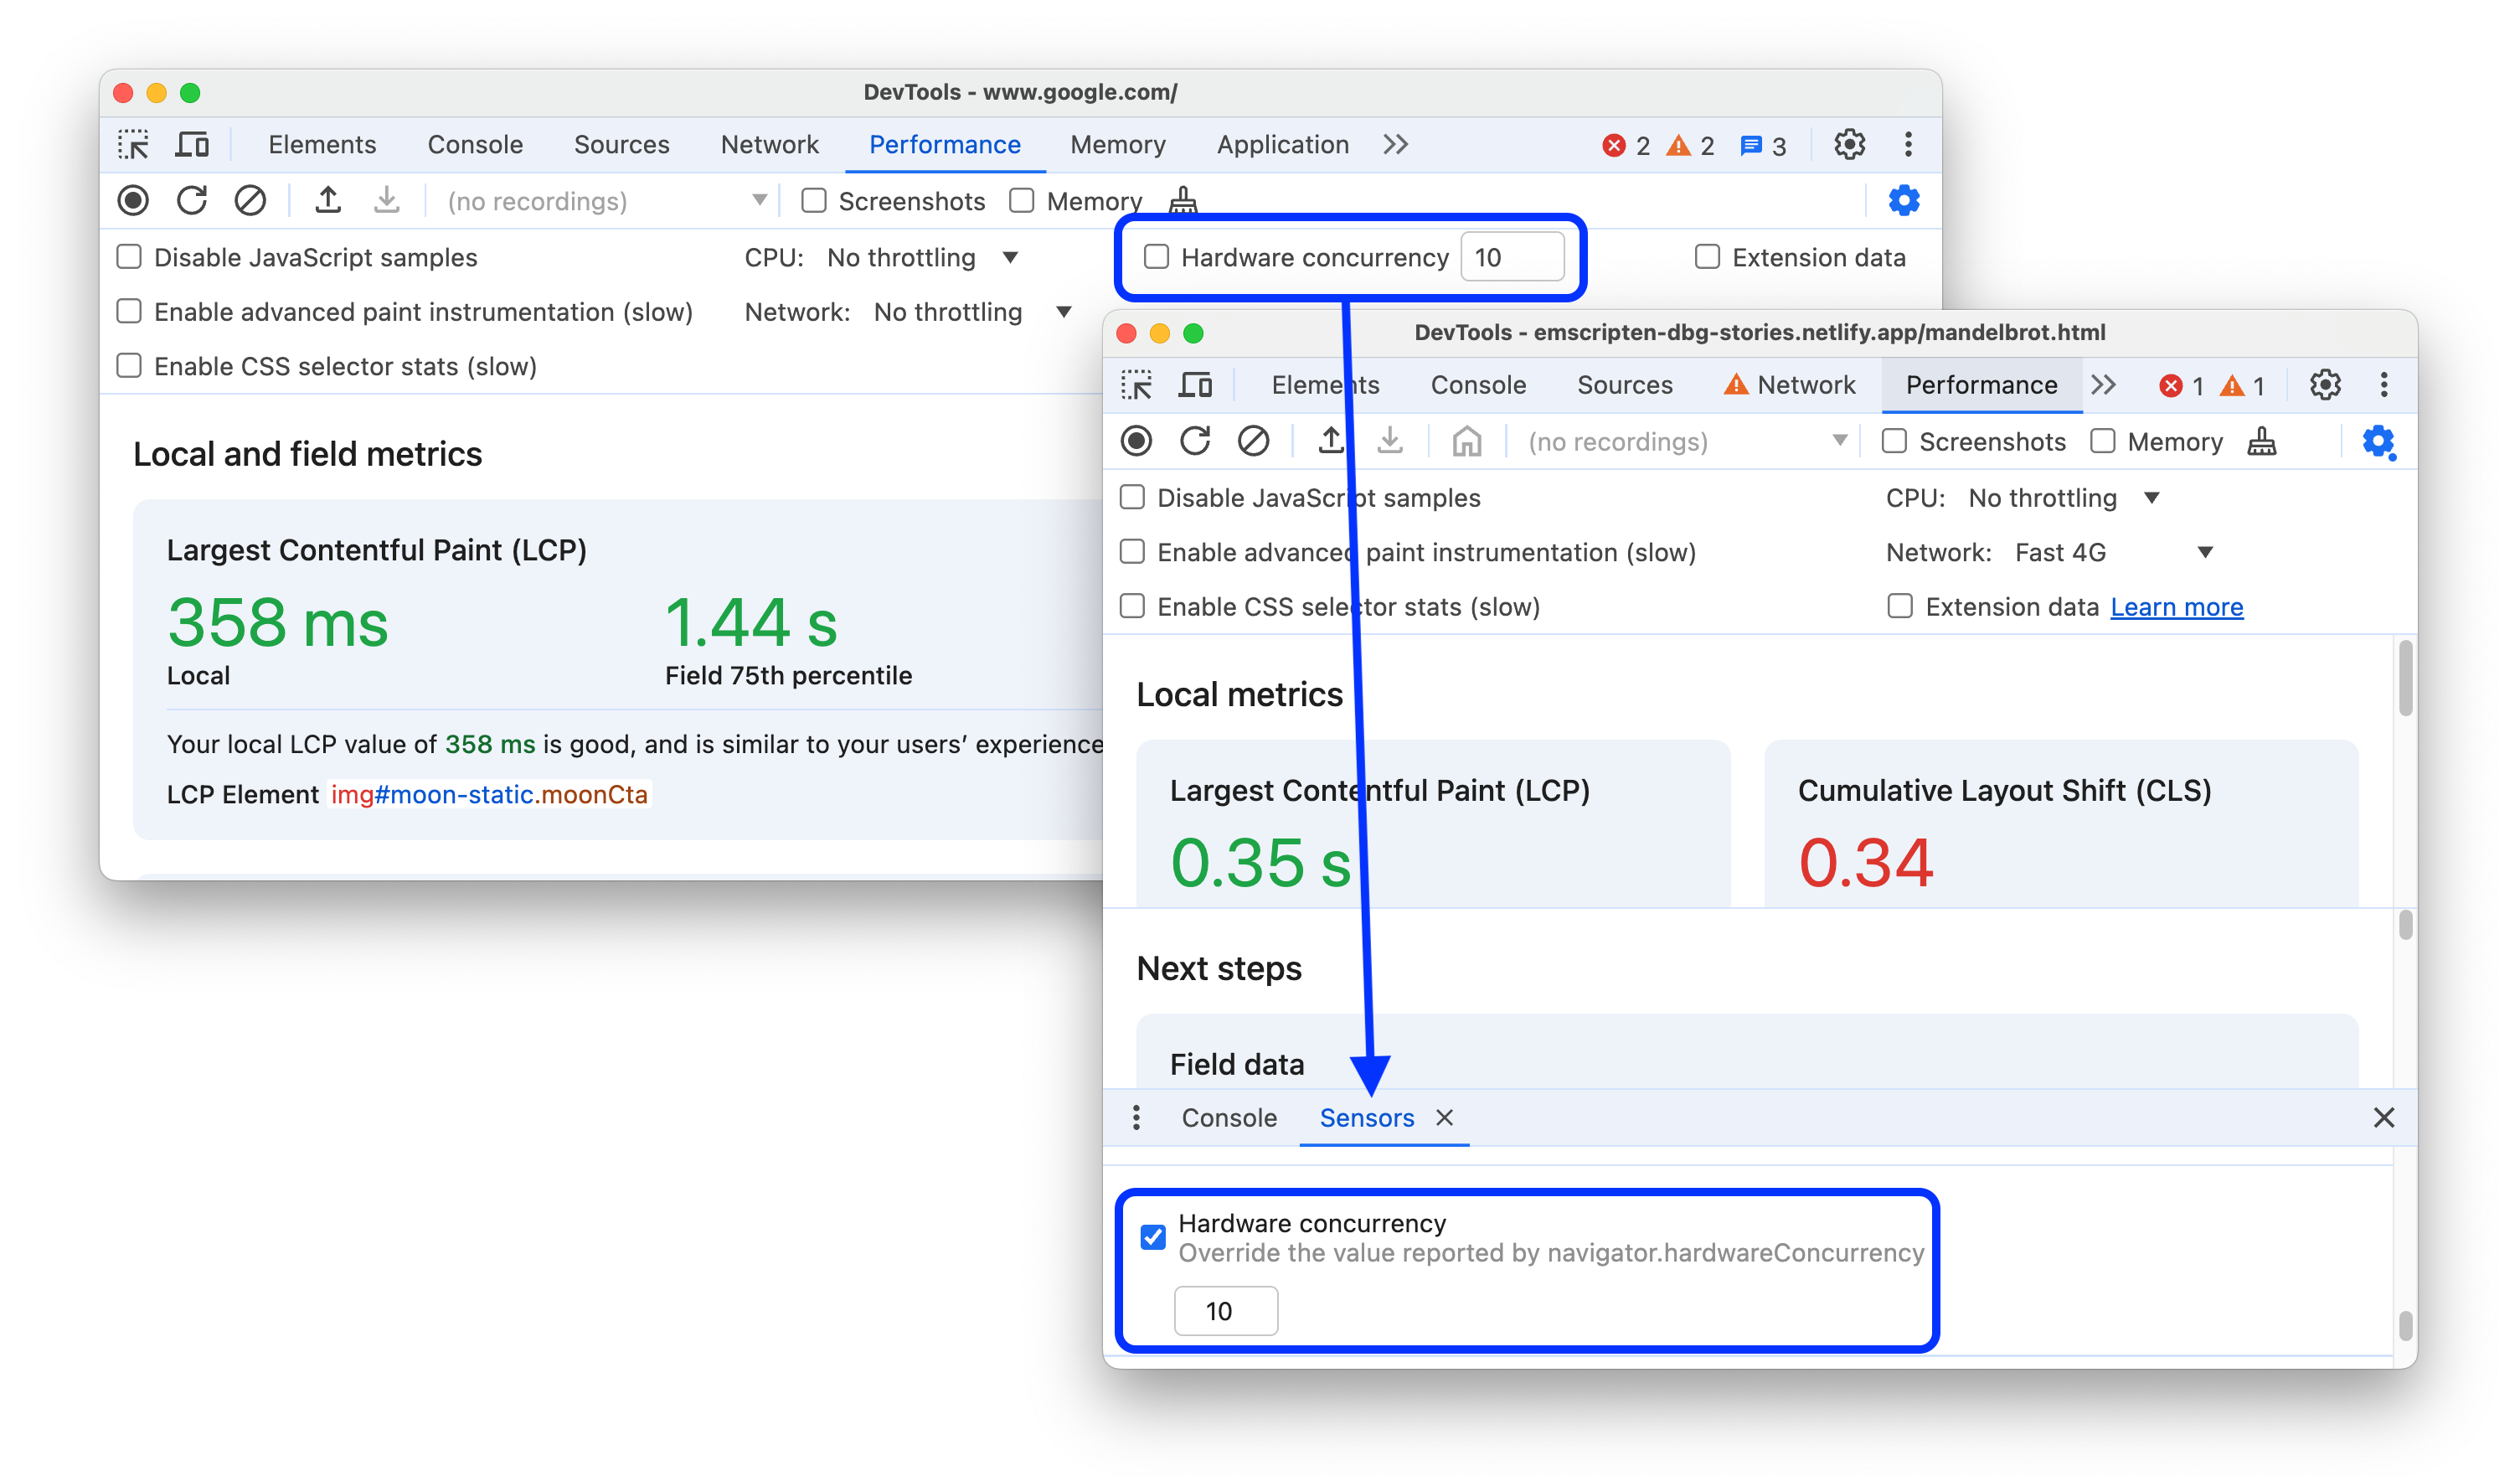Click Learn more link for Extension data

coord(2177,606)
